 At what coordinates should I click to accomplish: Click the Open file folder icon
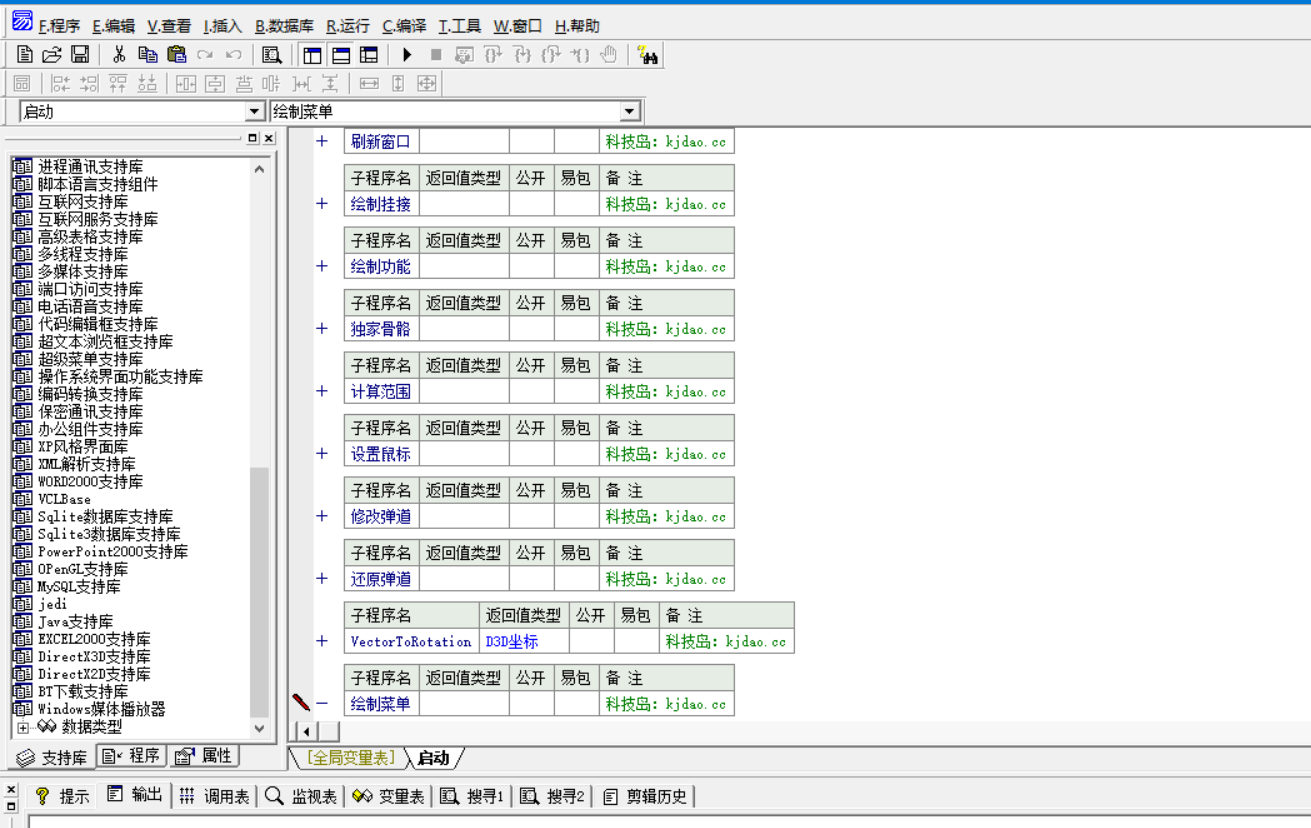[52, 55]
